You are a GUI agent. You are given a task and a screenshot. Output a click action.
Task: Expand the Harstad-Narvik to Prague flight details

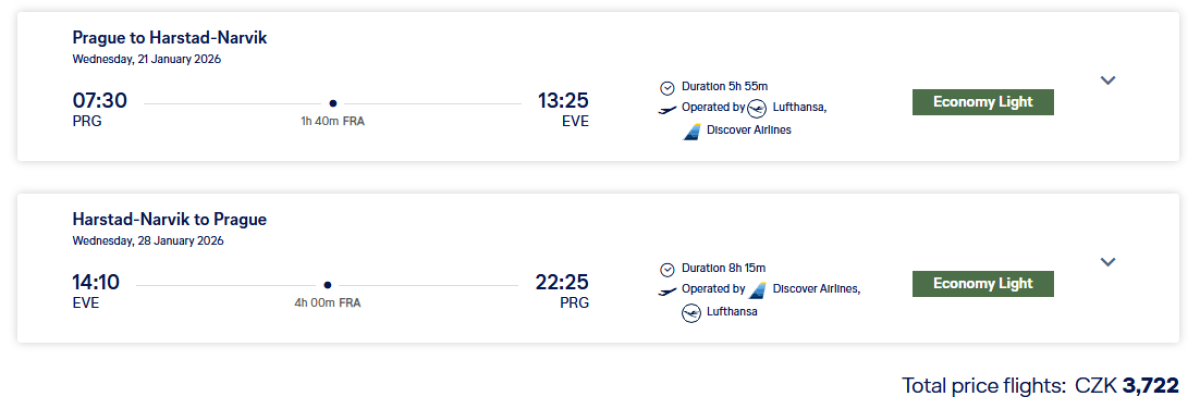coord(1107,262)
